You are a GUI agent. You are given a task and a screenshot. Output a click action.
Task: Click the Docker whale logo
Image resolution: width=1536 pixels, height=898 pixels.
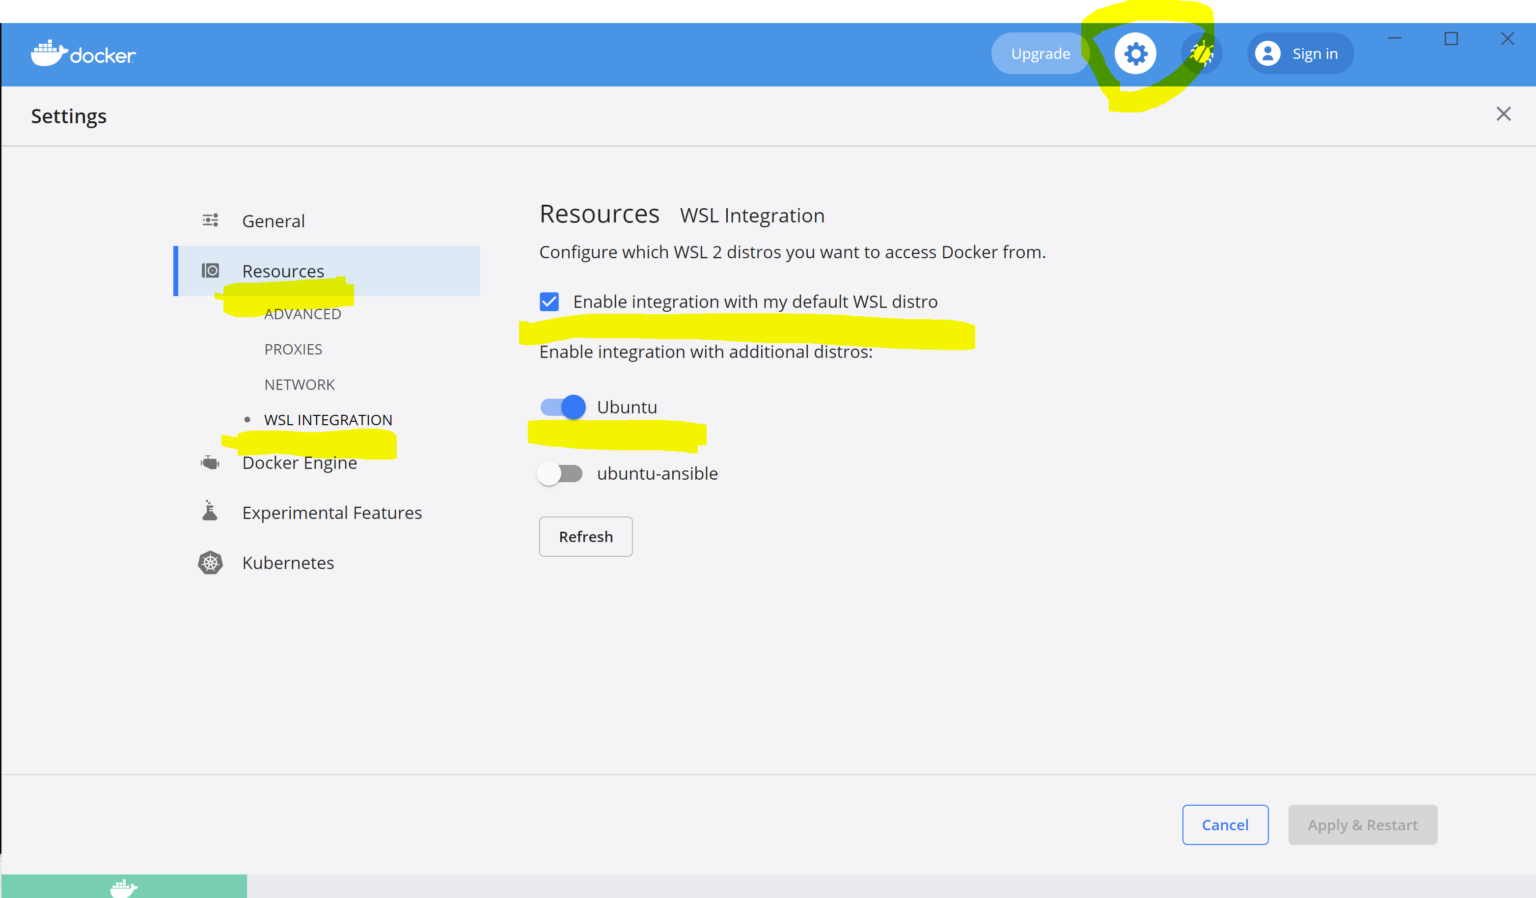pyautogui.click(x=83, y=54)
